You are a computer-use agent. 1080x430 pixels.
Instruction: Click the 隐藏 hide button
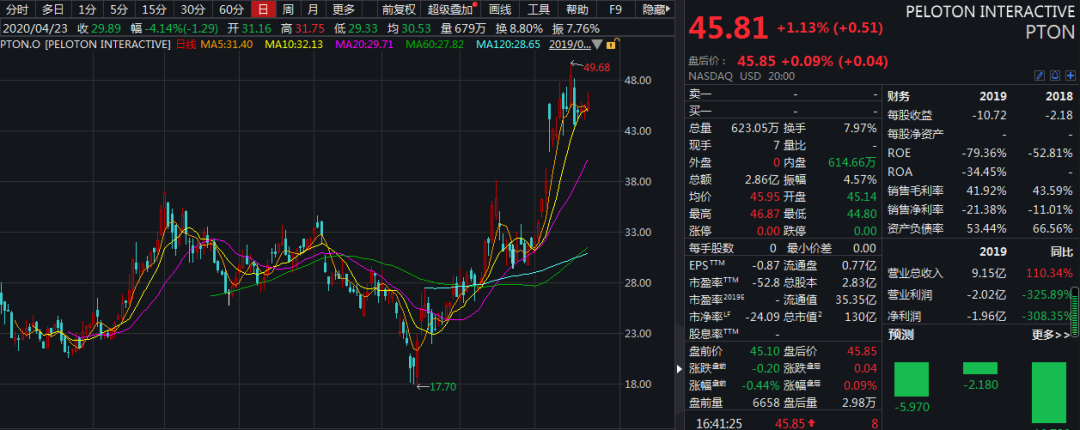coord(655,9)
